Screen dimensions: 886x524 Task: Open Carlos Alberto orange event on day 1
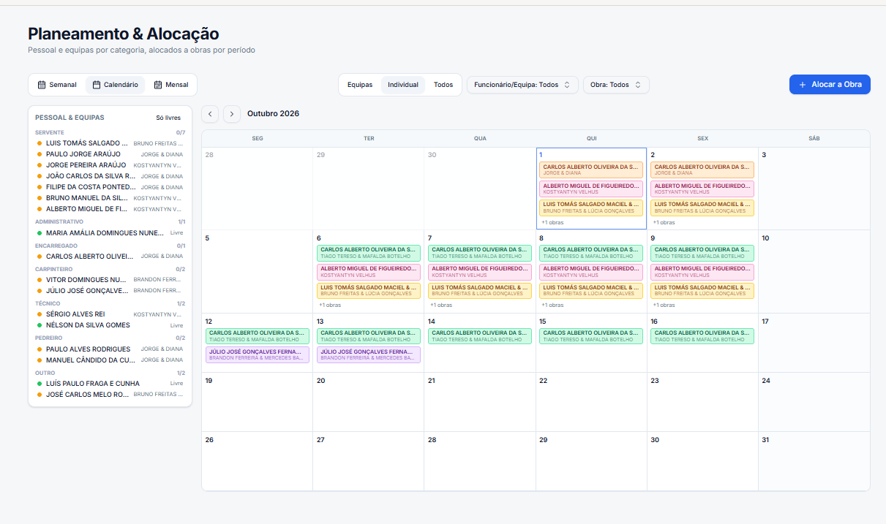[x=591, y=170]
